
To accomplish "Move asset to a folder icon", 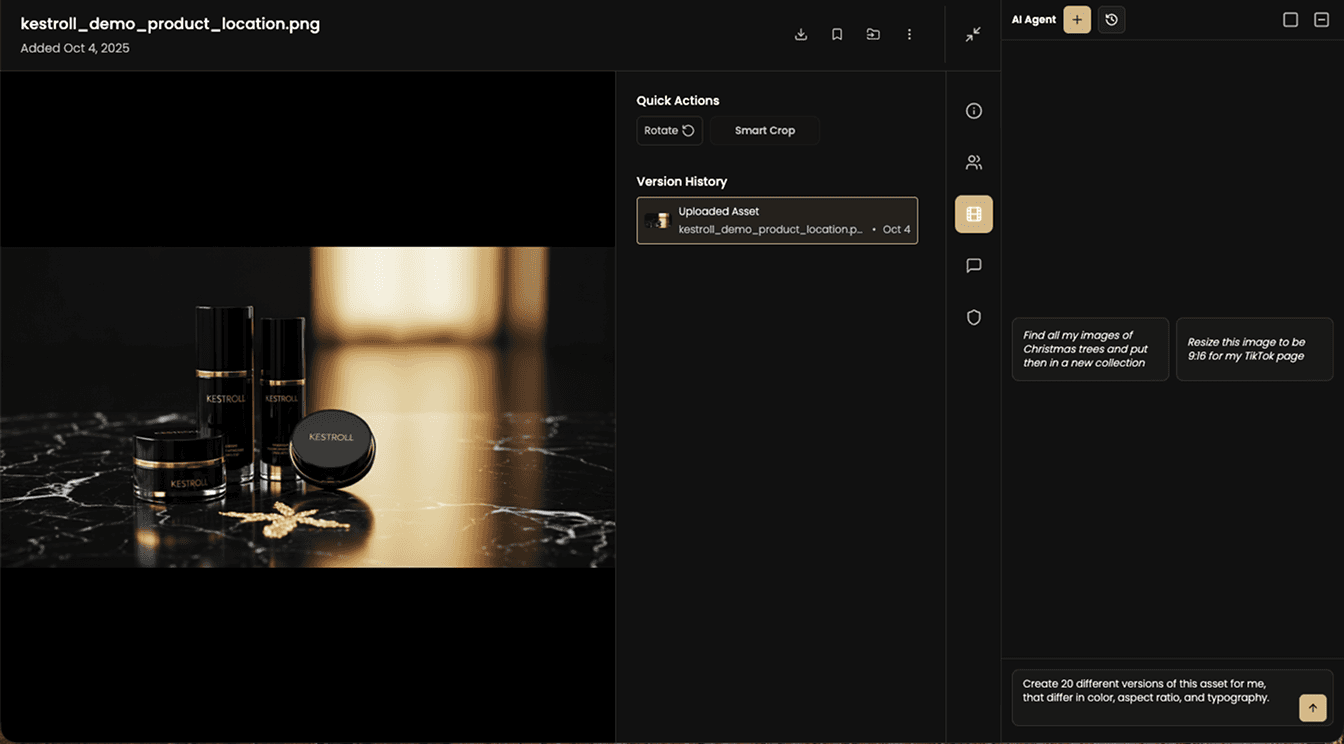I will (873, 34).
